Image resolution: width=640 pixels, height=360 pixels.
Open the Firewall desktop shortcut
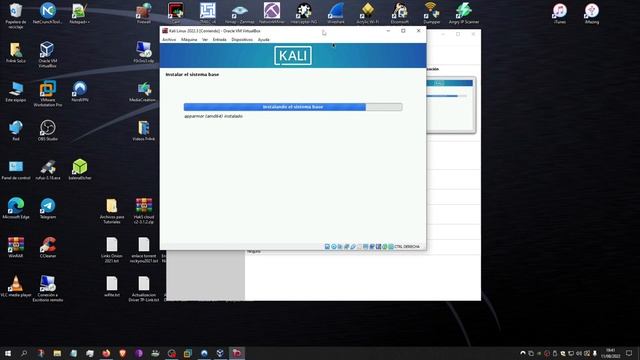pos(144,13)
